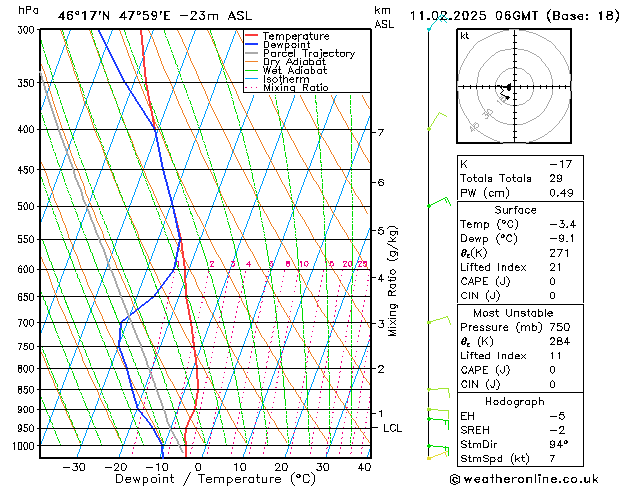Click the wind barb at 700 hPa

[x=437, y=320]
